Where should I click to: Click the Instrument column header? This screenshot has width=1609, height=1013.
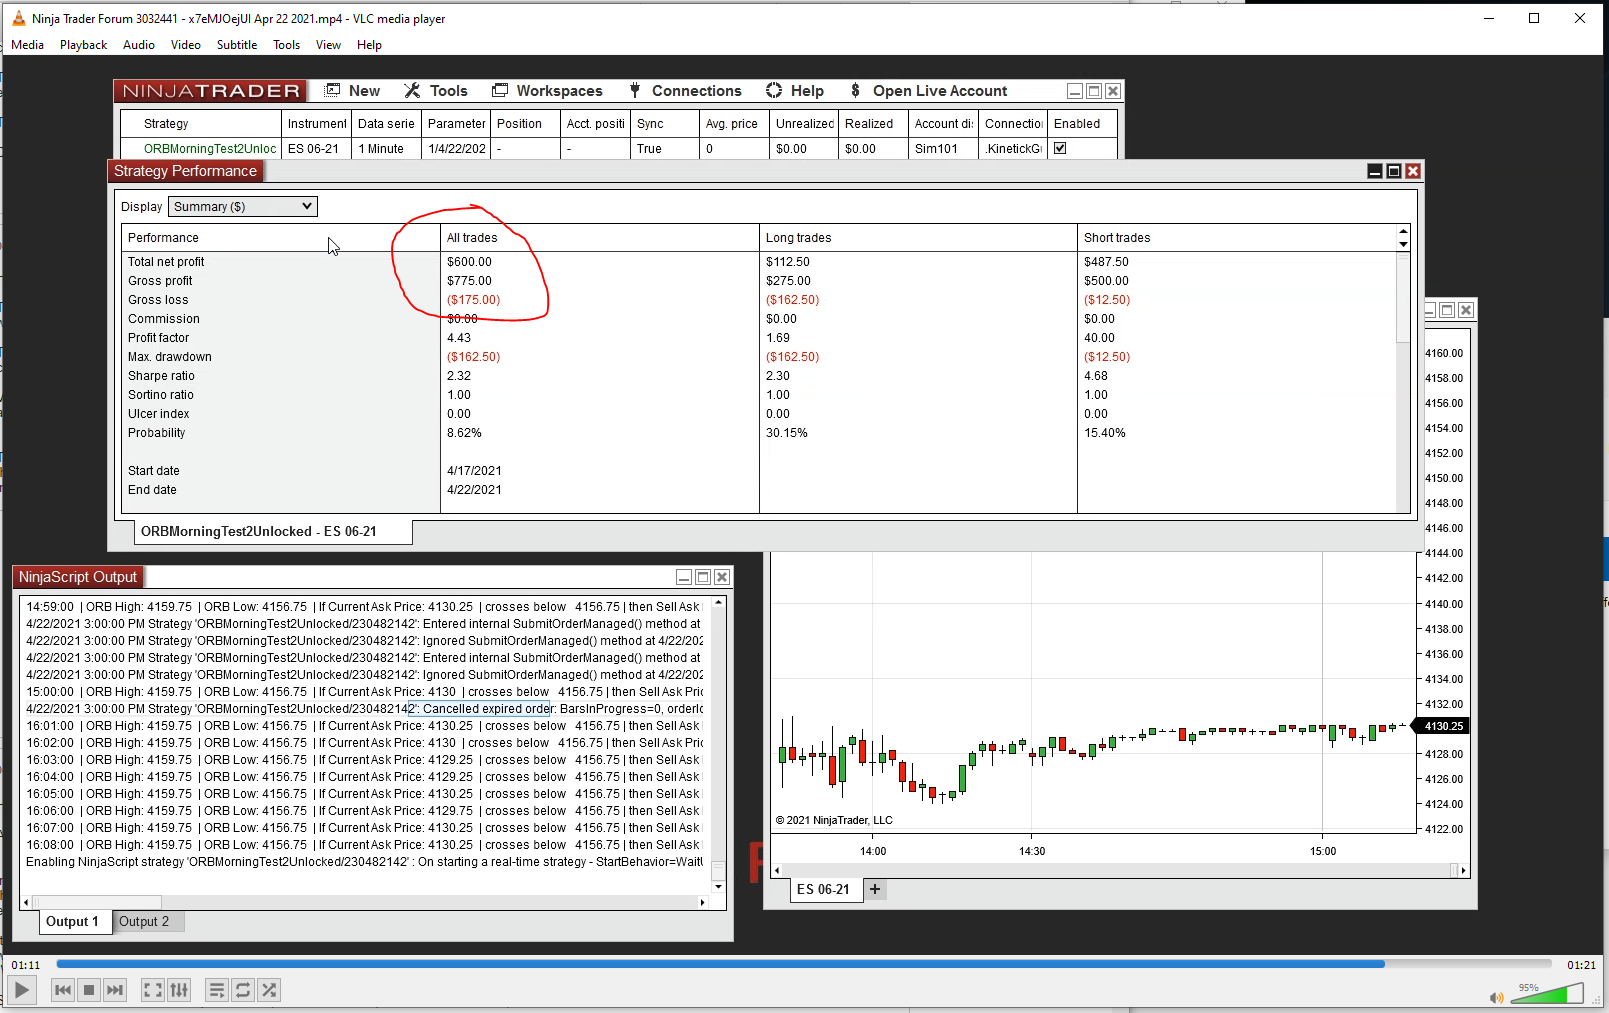click(x=317, y=124)
